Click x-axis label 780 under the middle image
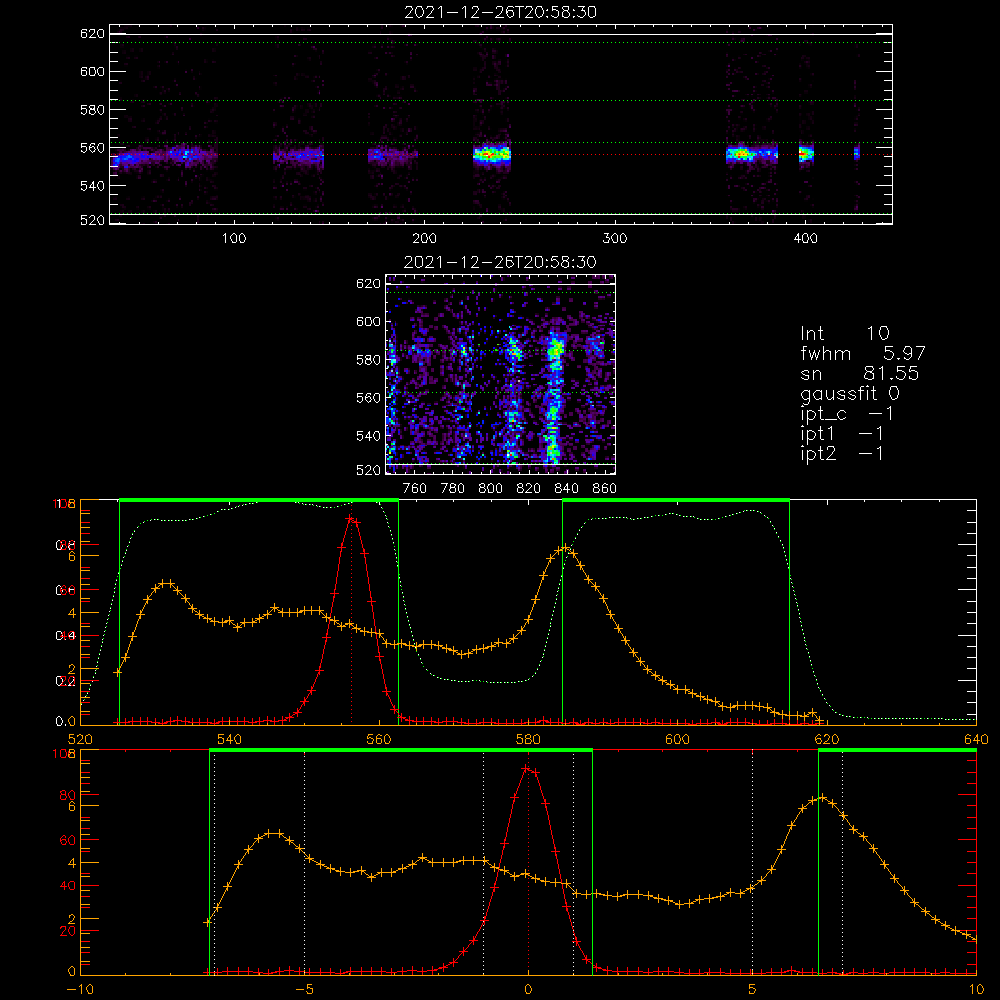 (x=453, y=489)
